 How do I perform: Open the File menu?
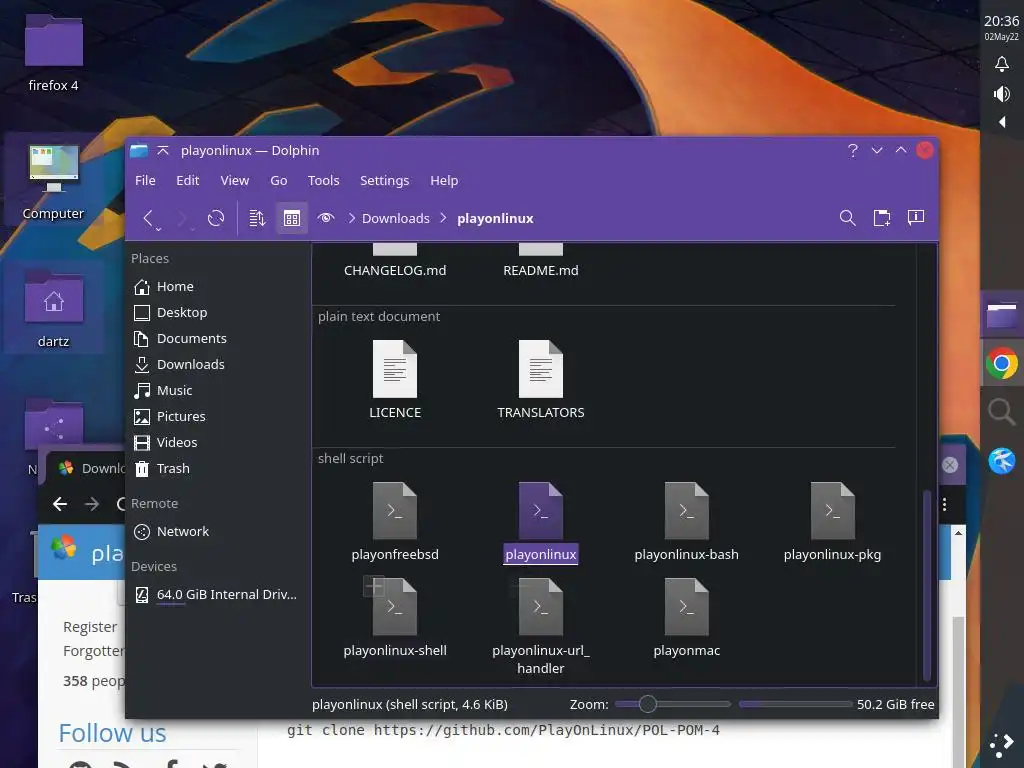tap(145, 180)
